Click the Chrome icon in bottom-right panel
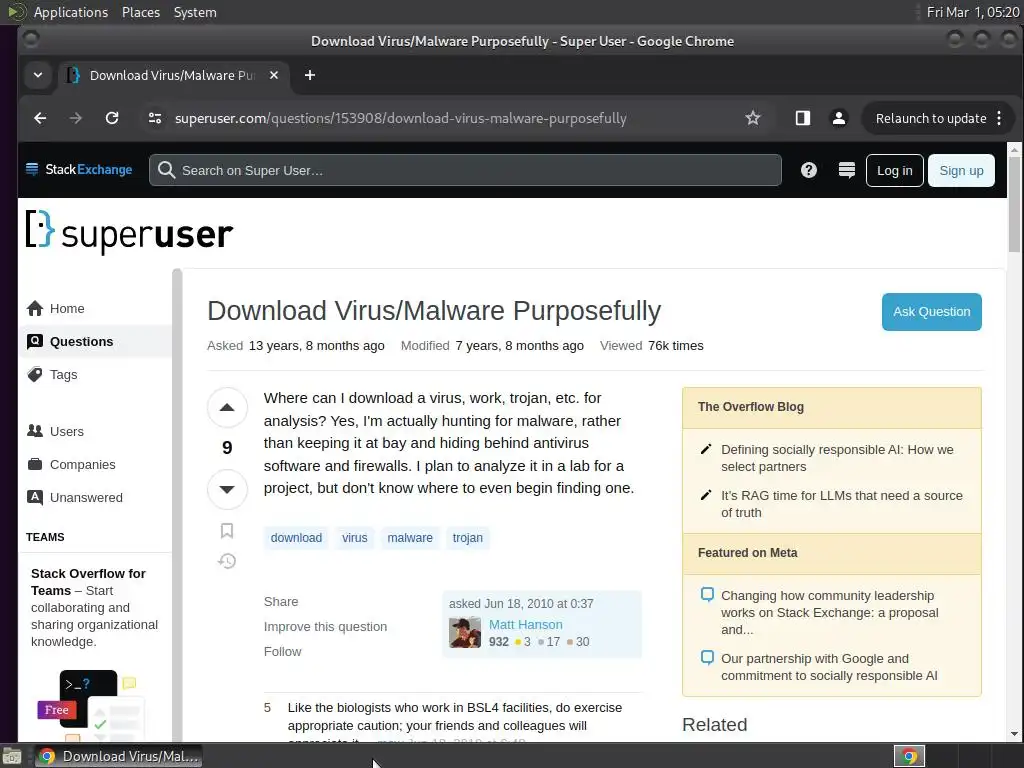The height and width of the screenshot is (768, 1024). (x=909, y=756)
